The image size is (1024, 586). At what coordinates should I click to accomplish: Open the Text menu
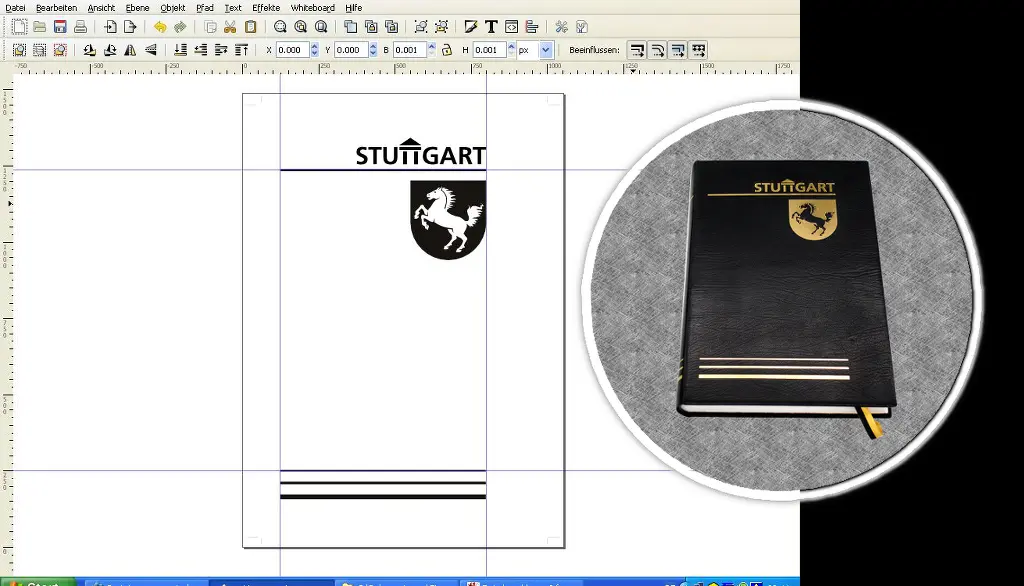[x=232, y=8]
